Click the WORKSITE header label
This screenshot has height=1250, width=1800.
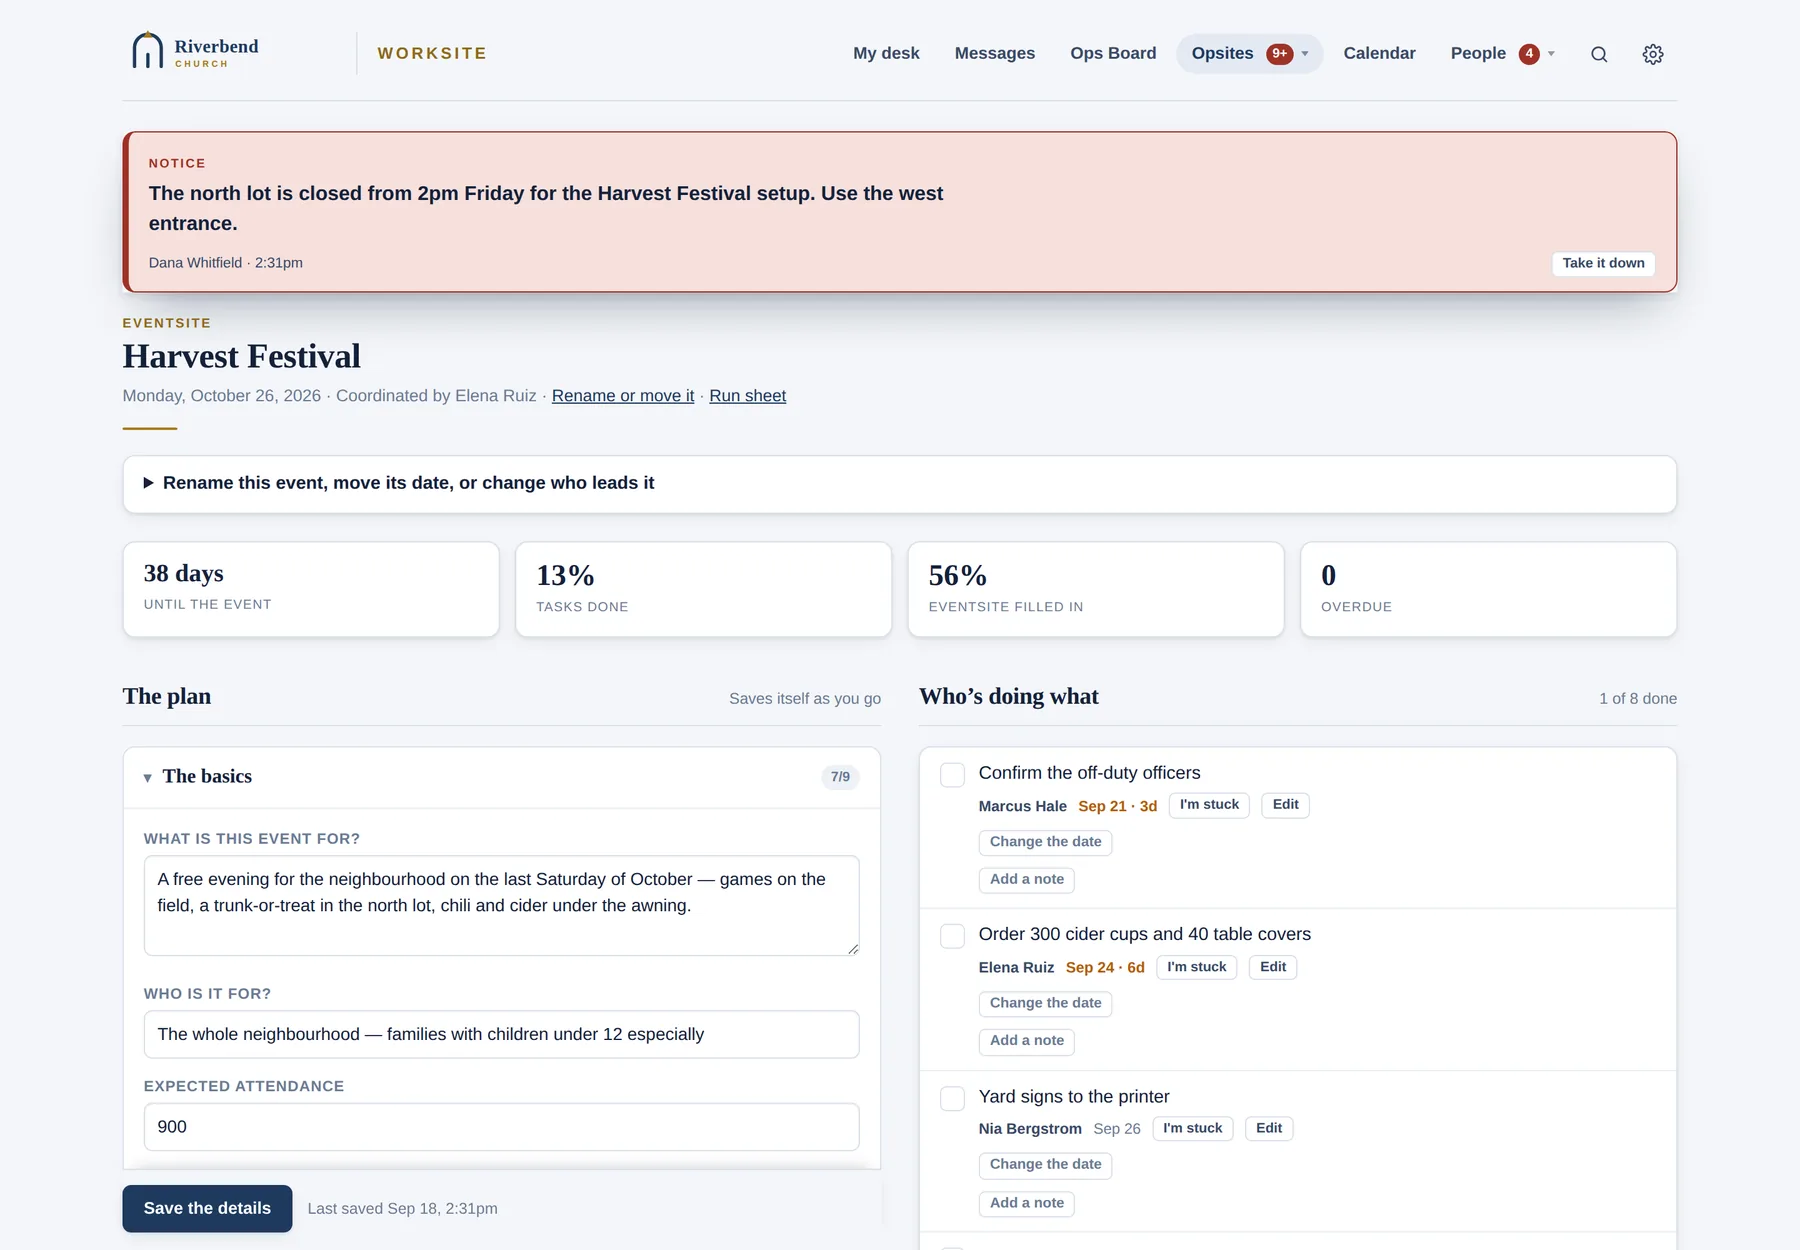432,54
